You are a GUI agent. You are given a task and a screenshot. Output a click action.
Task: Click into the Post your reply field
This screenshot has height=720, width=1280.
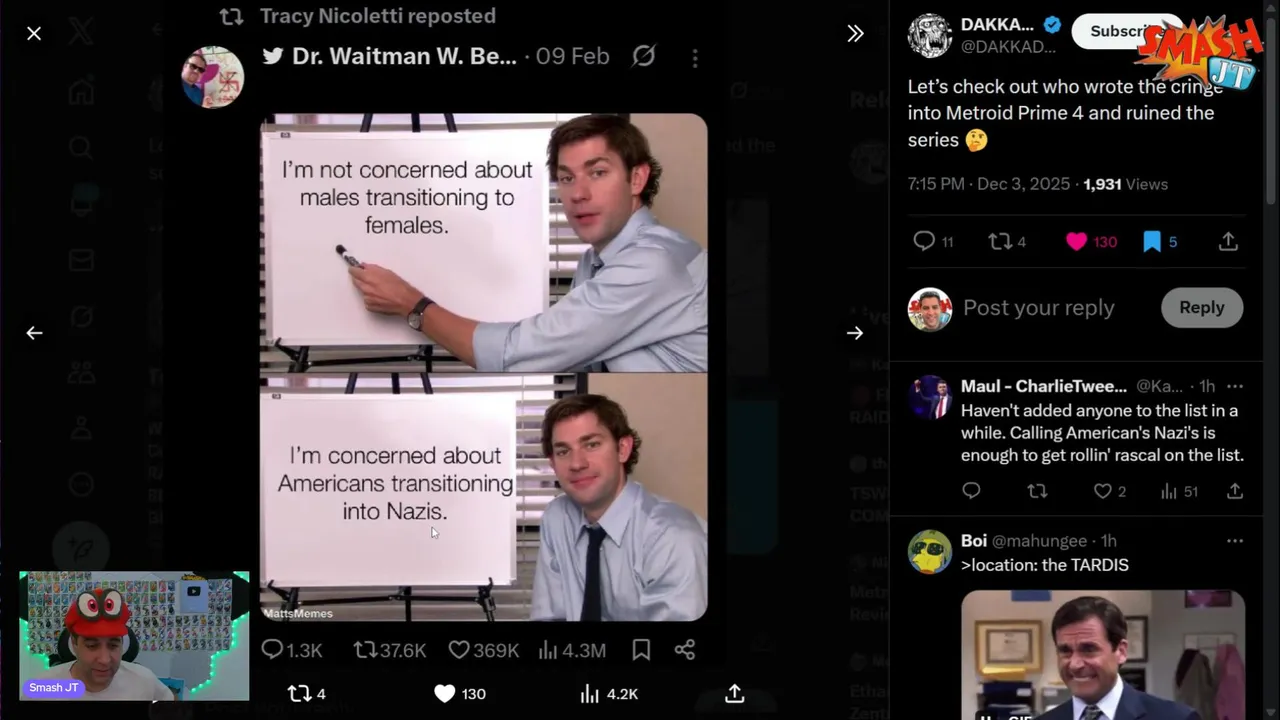pyautogui.click(x=1039, y=308)
